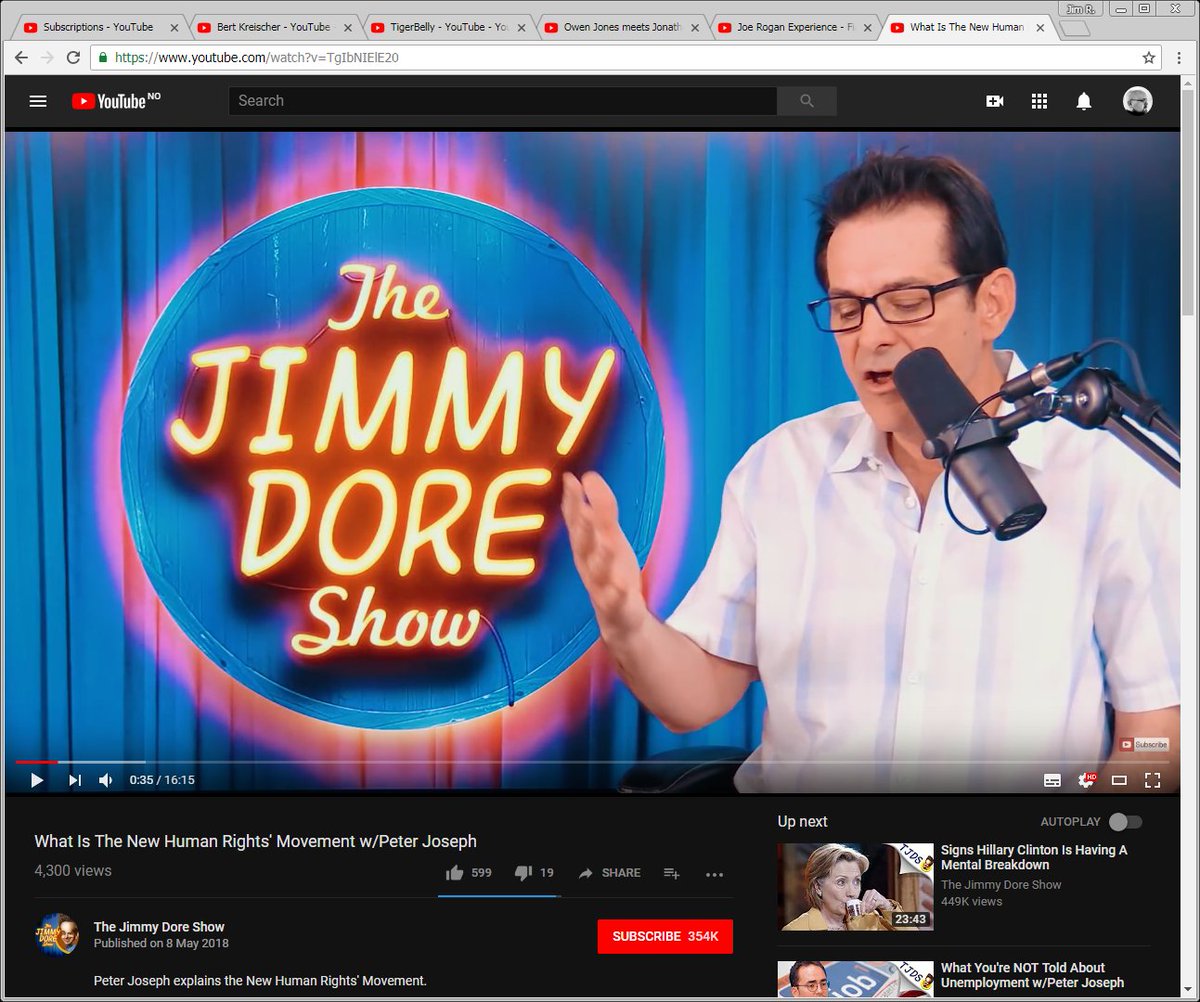Screen dimensions: 1200x1002
Task: Subscribe to The Jimmy Dore Show
Action: click(x=665, y=936)
